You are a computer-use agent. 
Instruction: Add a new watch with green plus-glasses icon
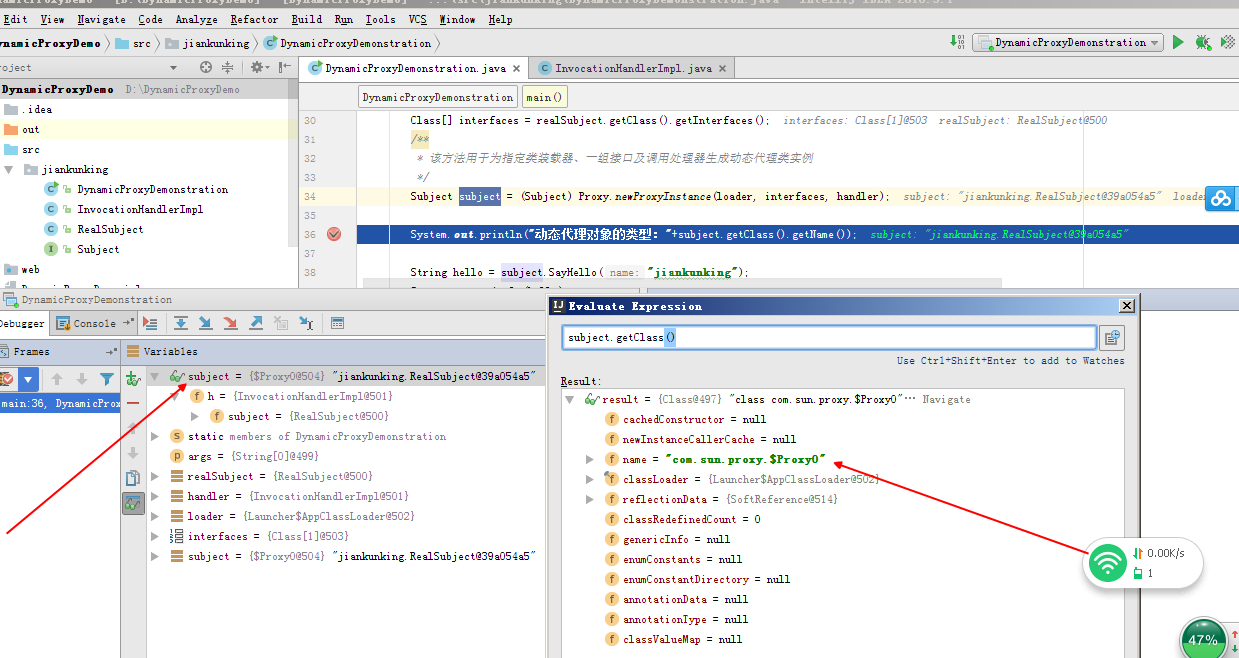pyautogui.click(x=133, y=379)
